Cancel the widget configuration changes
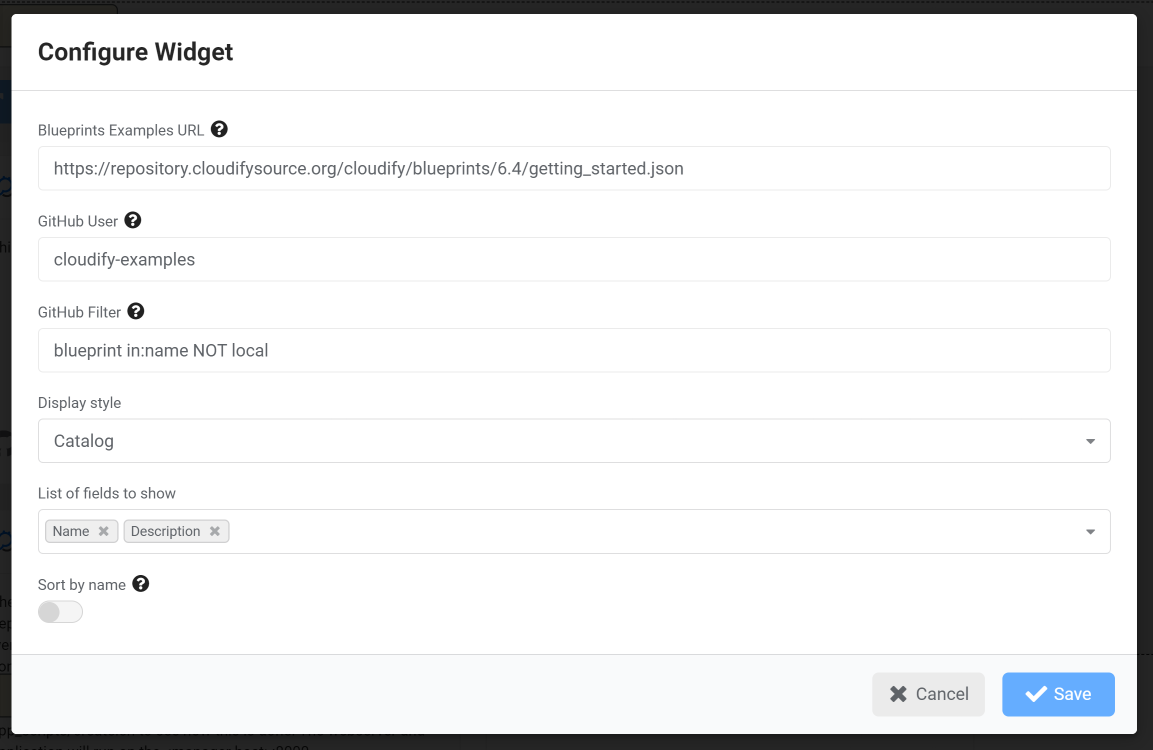 pyautogui.click(x=928, y=694)
